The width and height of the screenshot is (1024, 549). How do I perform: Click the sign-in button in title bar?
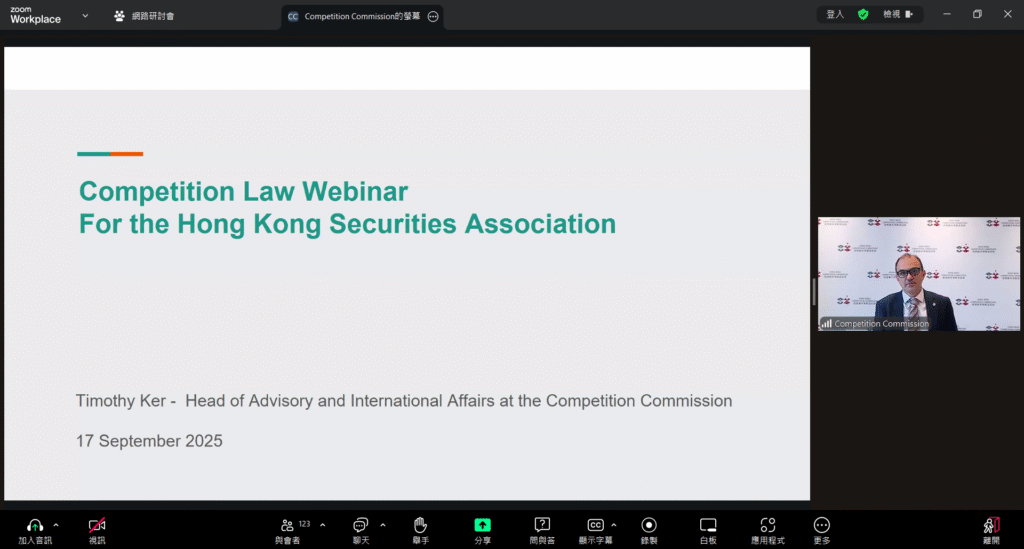[x=835, y=14]
